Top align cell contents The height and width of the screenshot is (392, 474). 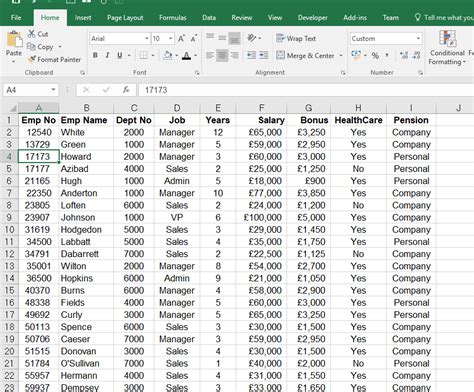coord(210,37)
